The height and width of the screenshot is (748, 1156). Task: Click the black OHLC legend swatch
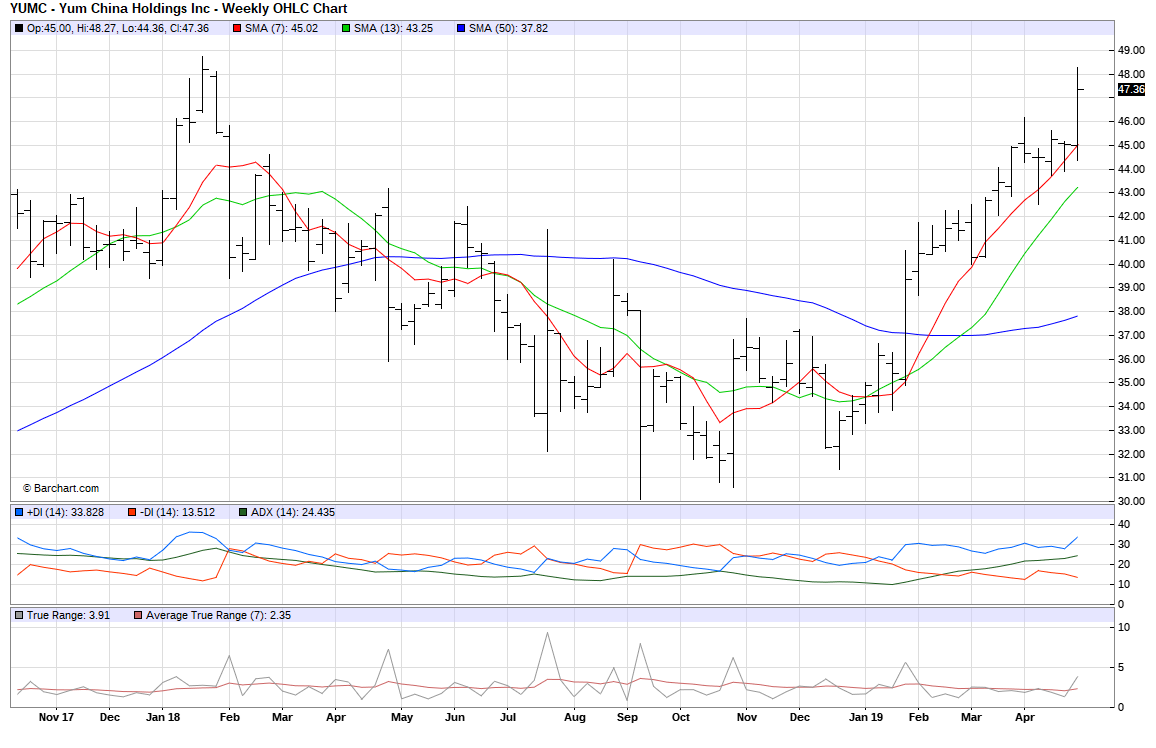tap(19, 29)
